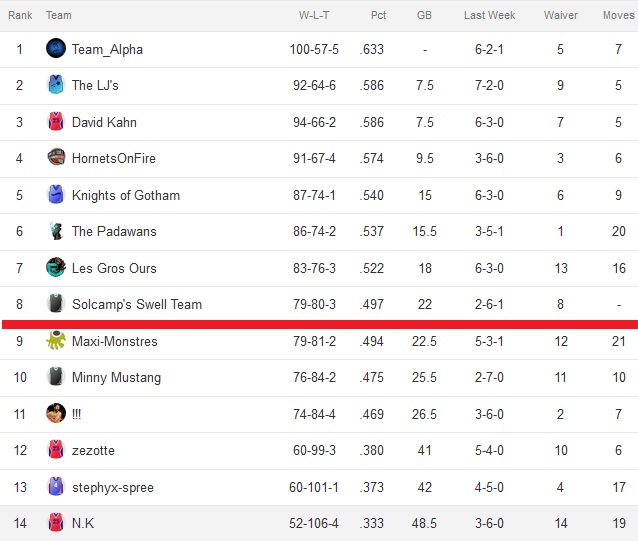Sort standings by the Pct column header
Image resolution: width=638 pixels, height=541 pixels.
[x=378, y=15]
